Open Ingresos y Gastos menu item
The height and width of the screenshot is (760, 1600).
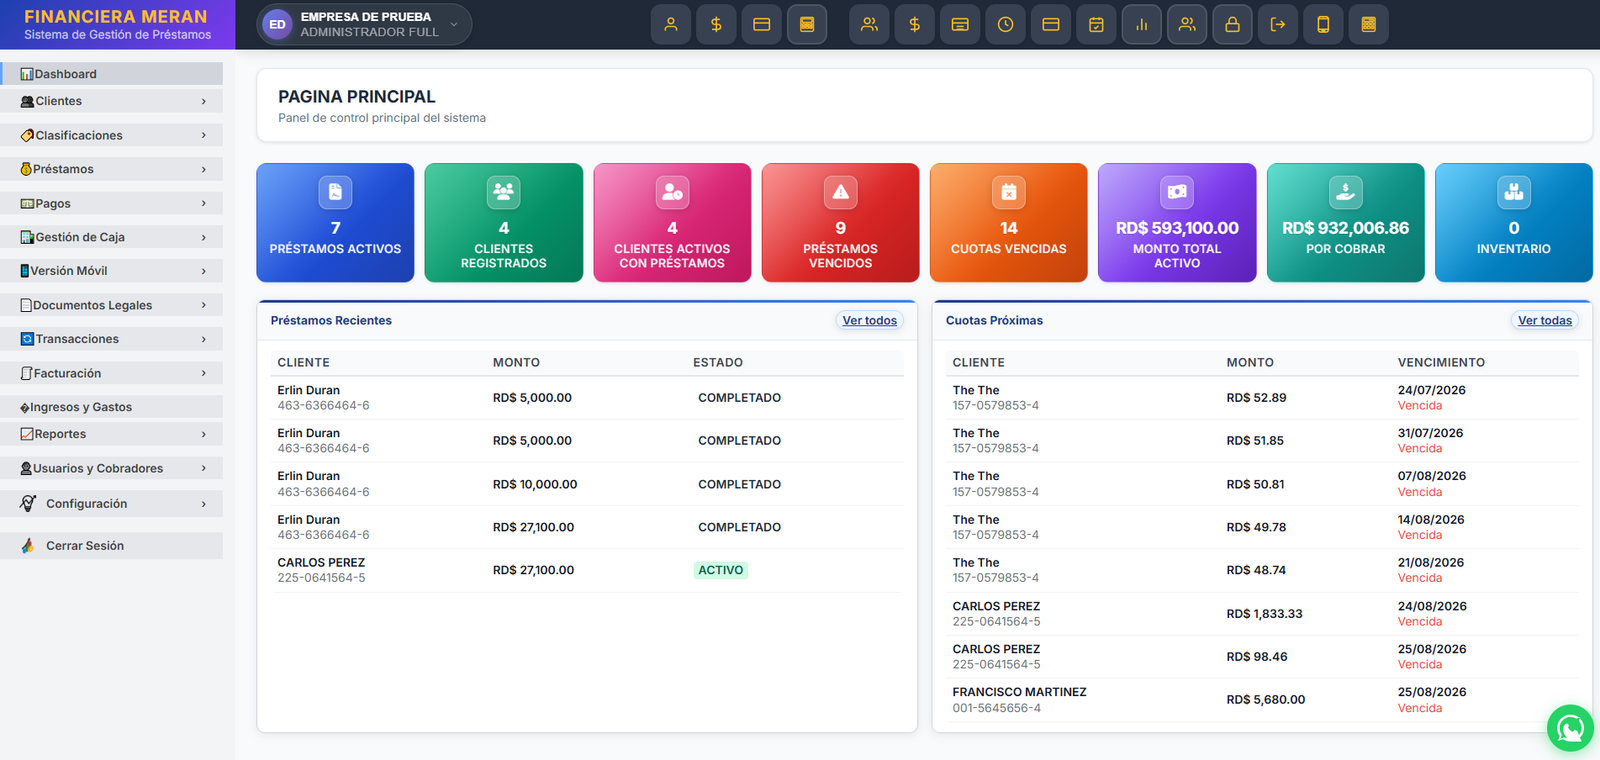tap(111, 407)
